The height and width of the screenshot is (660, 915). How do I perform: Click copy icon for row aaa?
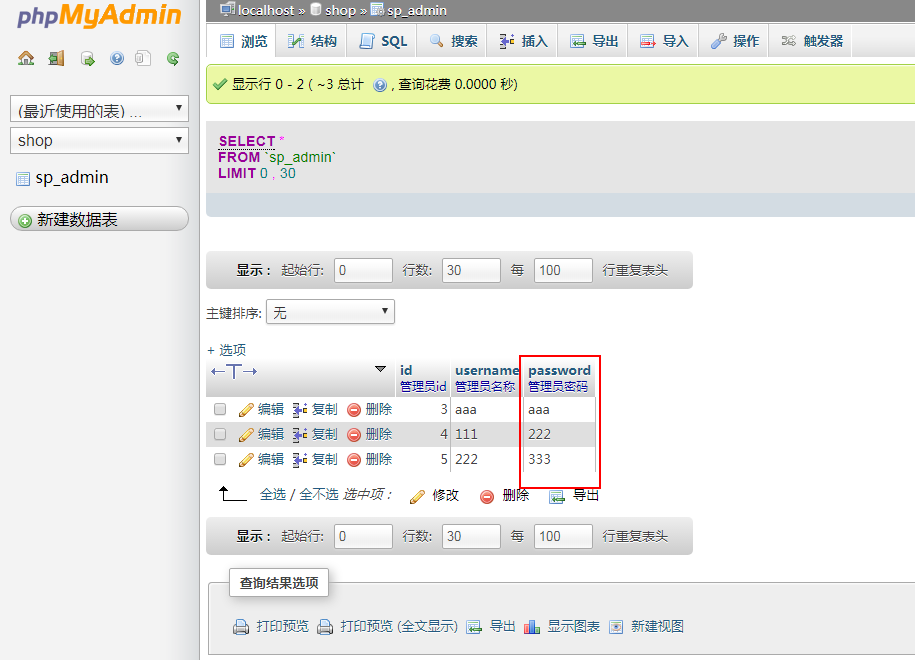click(x=300, y=410)
